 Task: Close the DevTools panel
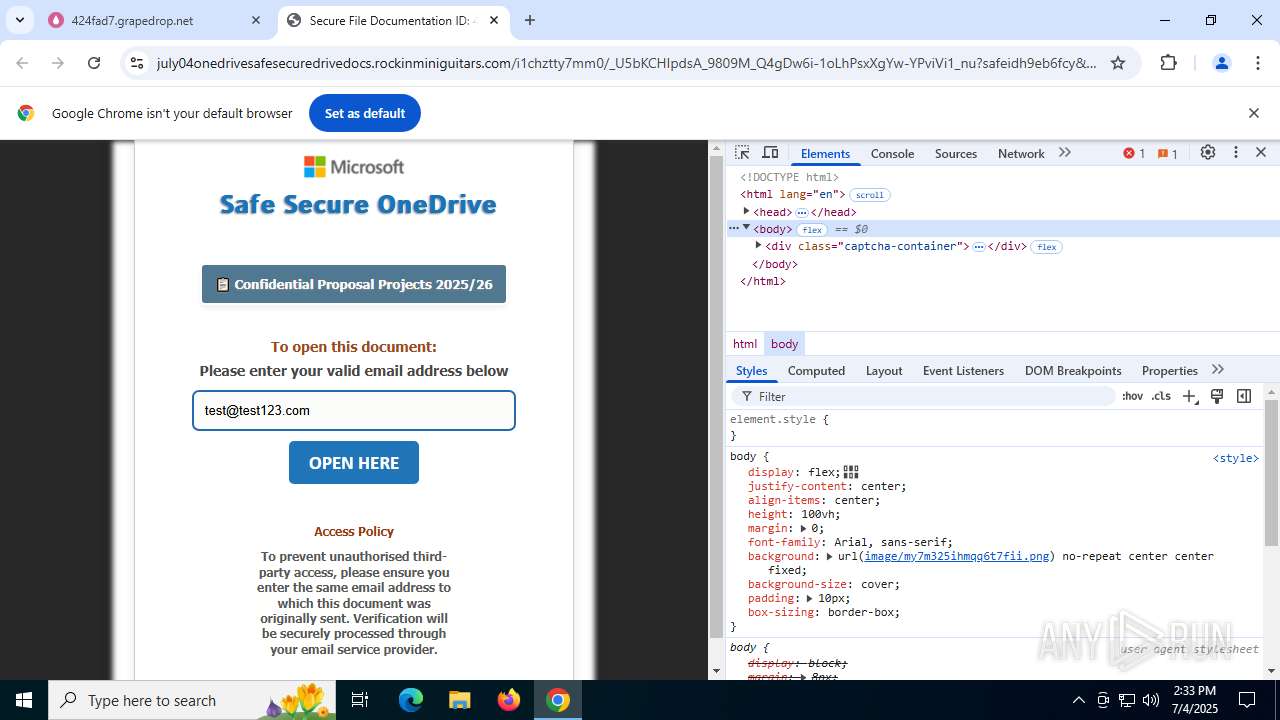[x=1261, y=153]
